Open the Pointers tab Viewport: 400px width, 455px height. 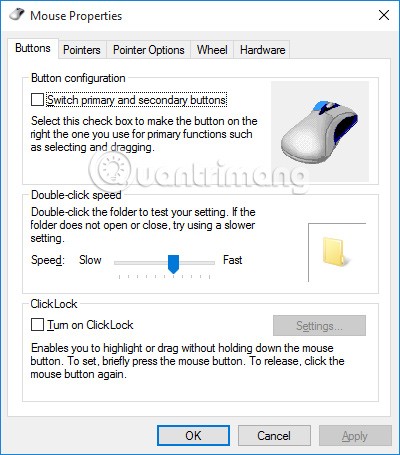click(82, 50)
